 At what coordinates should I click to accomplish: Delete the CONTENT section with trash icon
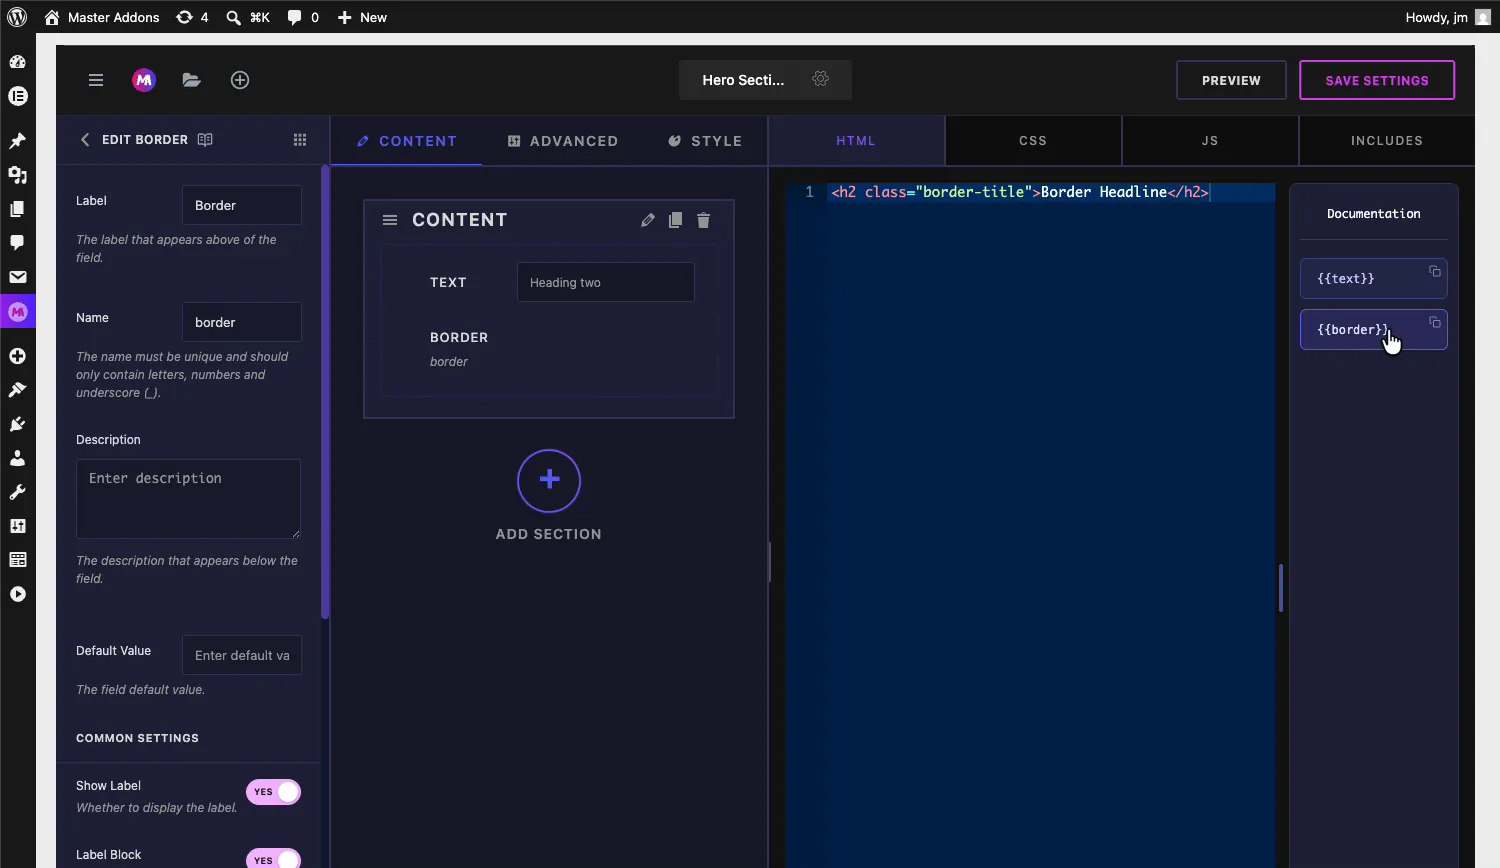(x=704, y=220)
